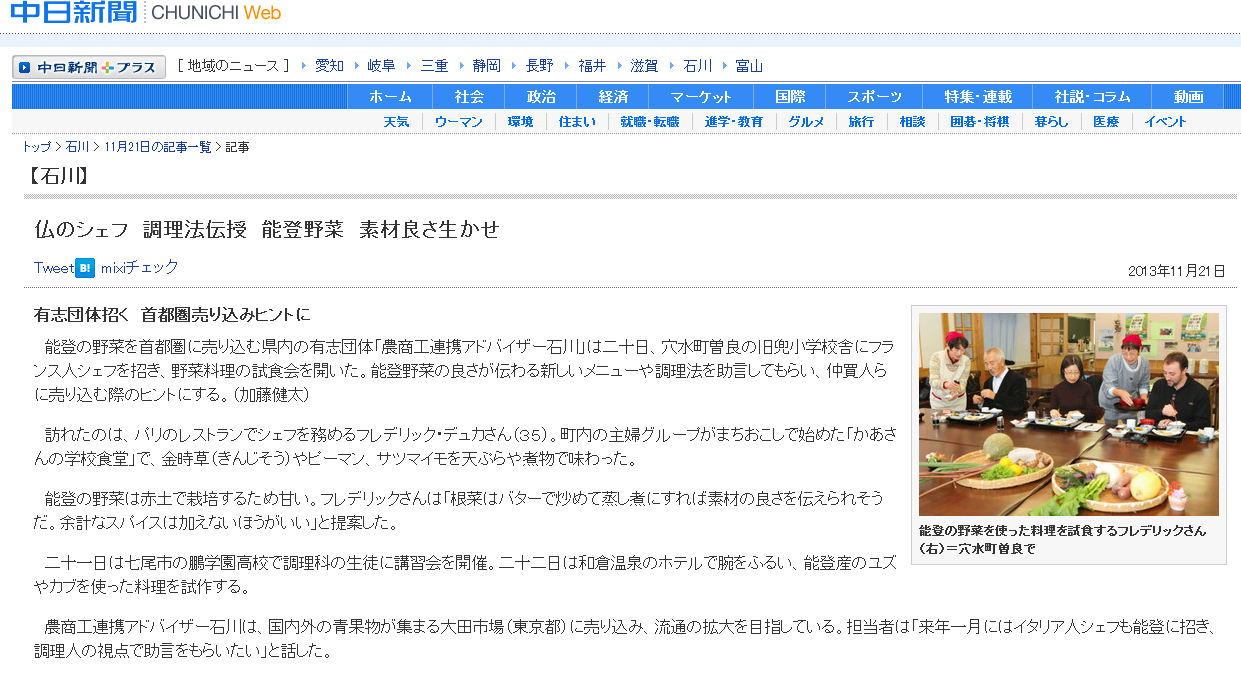Select the 社会 navigation tab
This screenshot has height=686, width=1241.
(468, 97)
